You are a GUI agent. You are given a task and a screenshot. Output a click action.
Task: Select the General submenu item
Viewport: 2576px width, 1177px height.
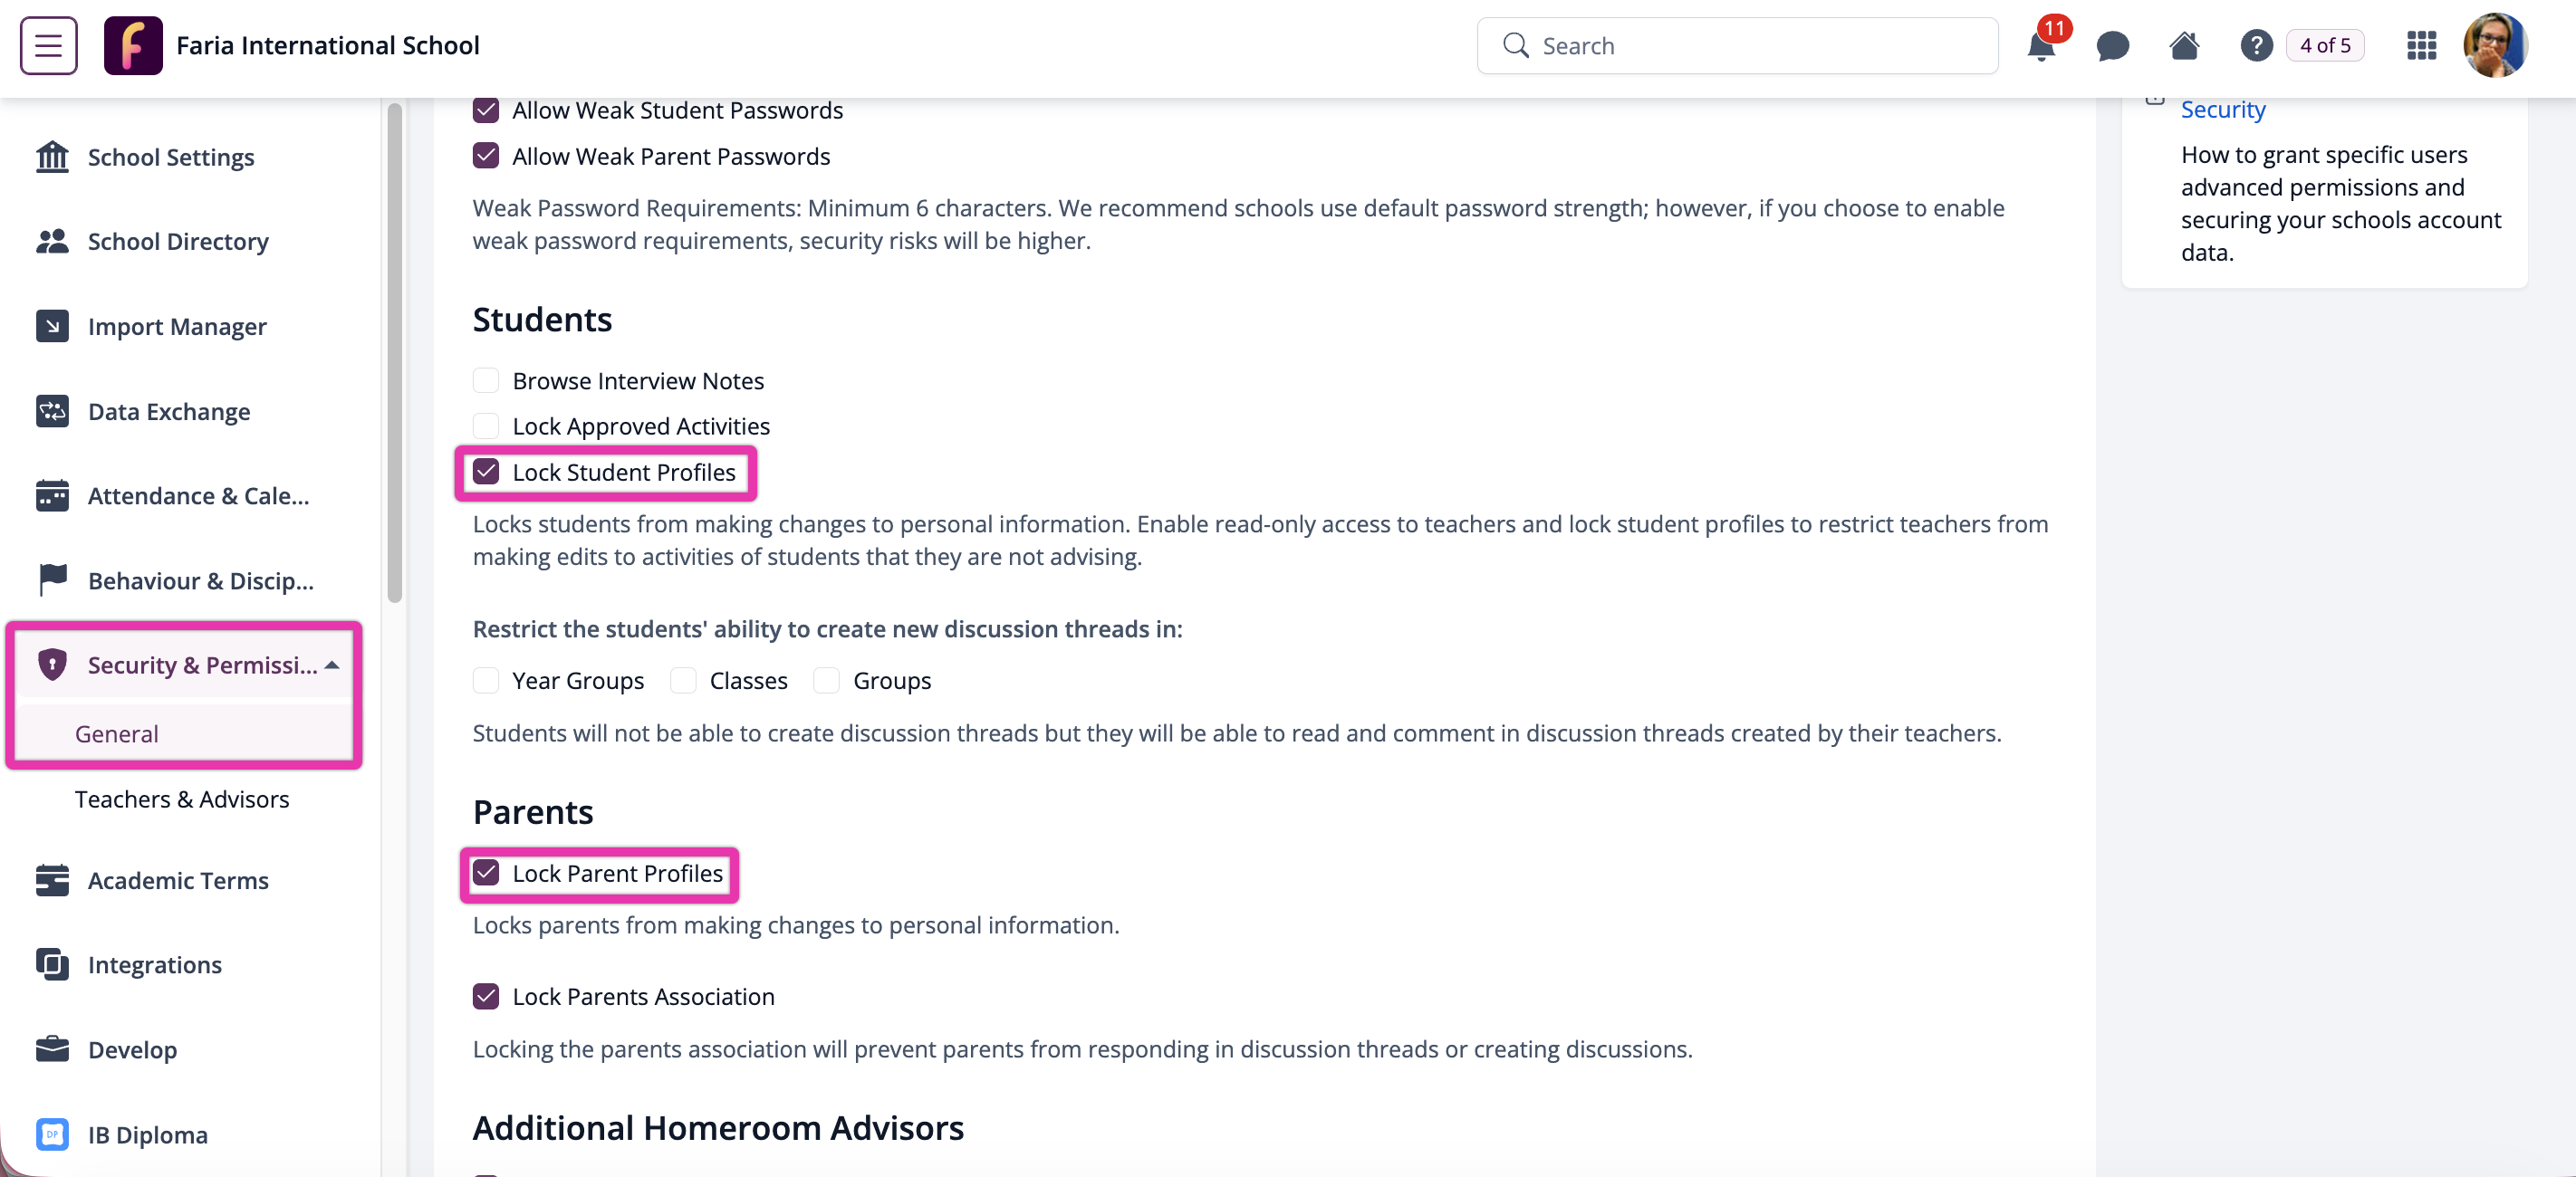[x=117, y=734]
